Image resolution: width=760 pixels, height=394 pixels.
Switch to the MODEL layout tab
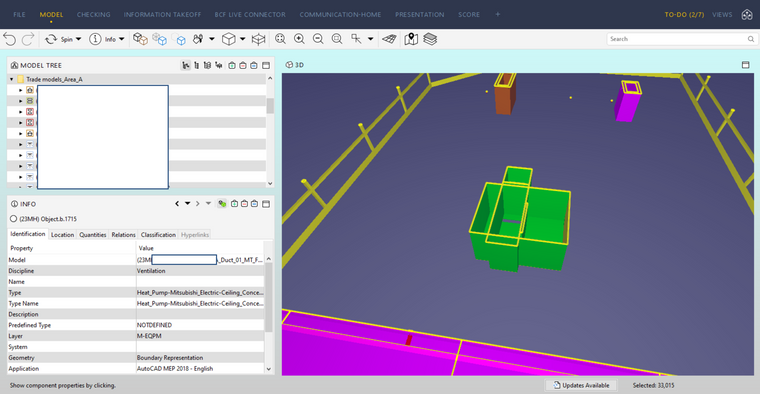pos(51,15)
